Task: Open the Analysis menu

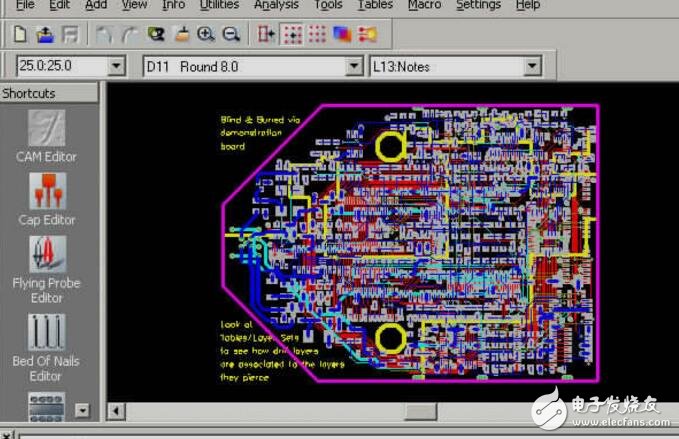Action: pos(276,5)
